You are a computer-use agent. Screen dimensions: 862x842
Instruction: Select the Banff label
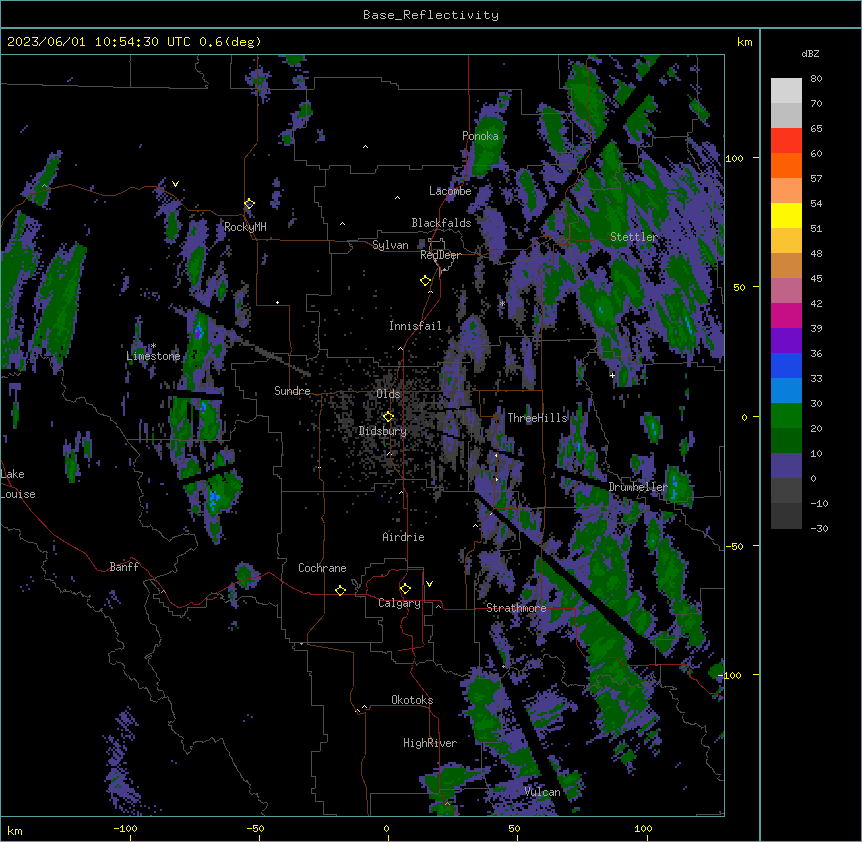tap(124, 567)
